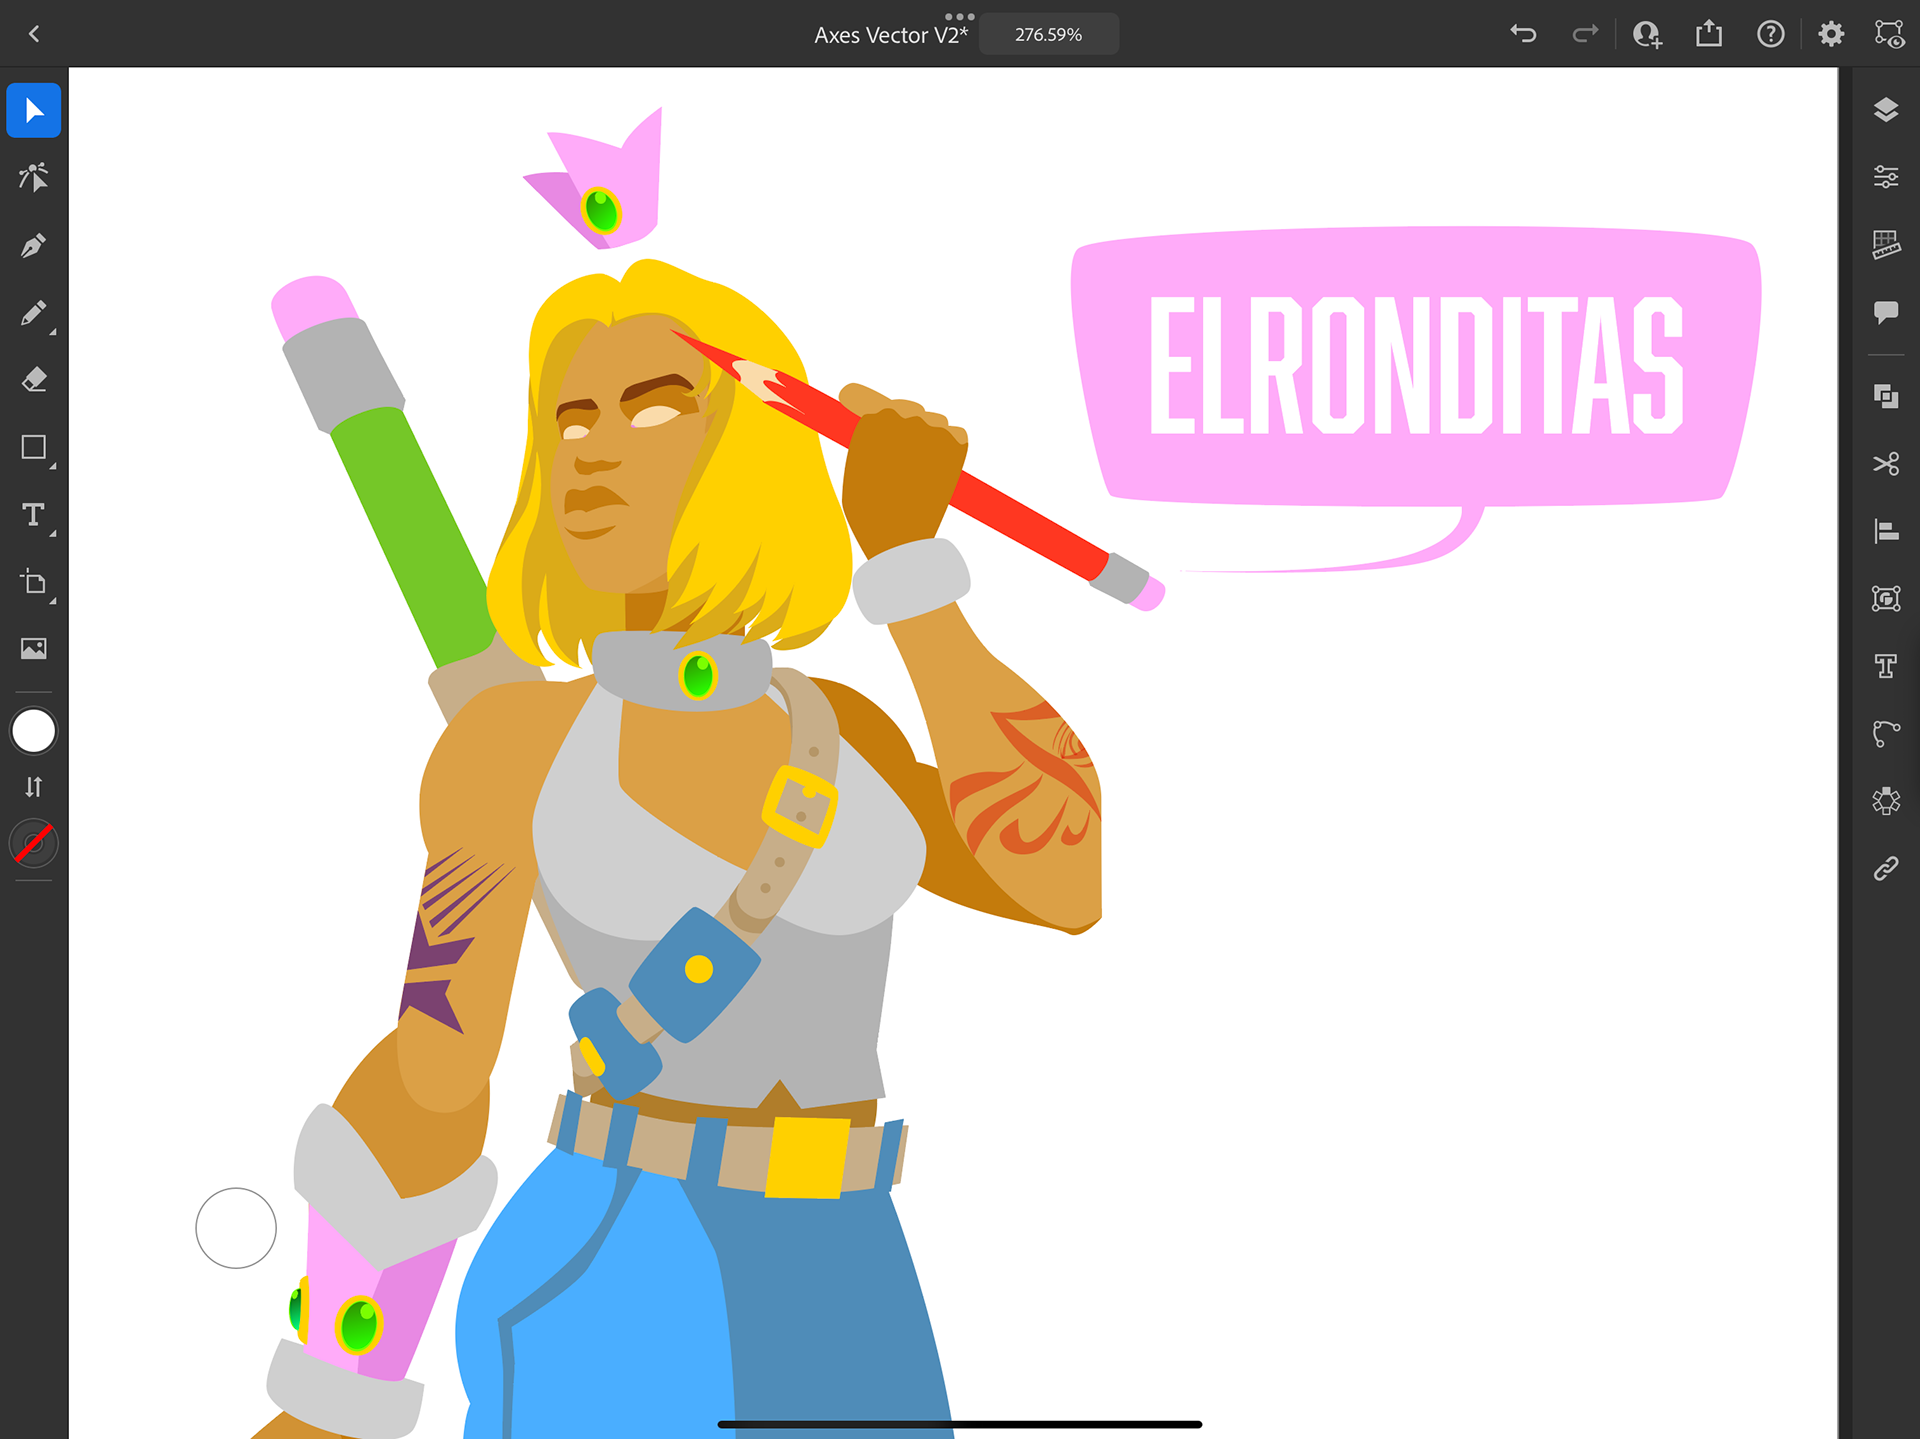Open the Properties panel
Image resolution: width=1920 pixels, height=1439 pixels.
(x=1885, y=177)
